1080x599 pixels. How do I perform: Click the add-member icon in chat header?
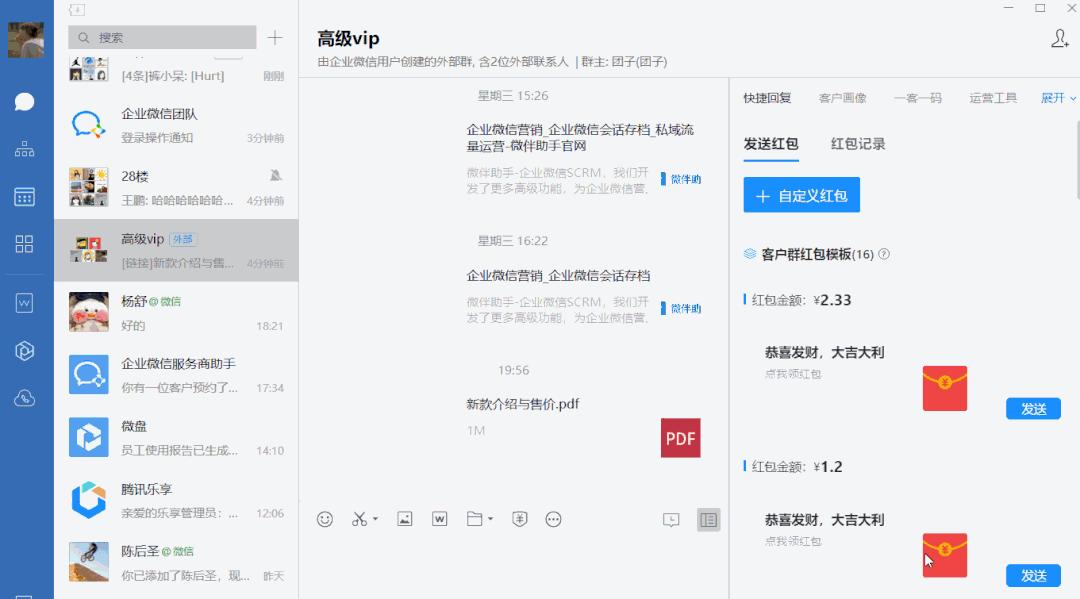[x=1059, y=39]
